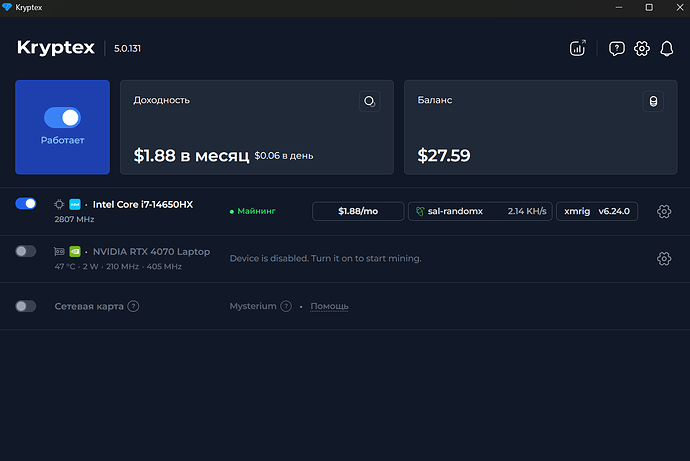Viewport: 690px width, 461px height.
Task: Click the Майнинг status label
Action: (x=257, y=212)
